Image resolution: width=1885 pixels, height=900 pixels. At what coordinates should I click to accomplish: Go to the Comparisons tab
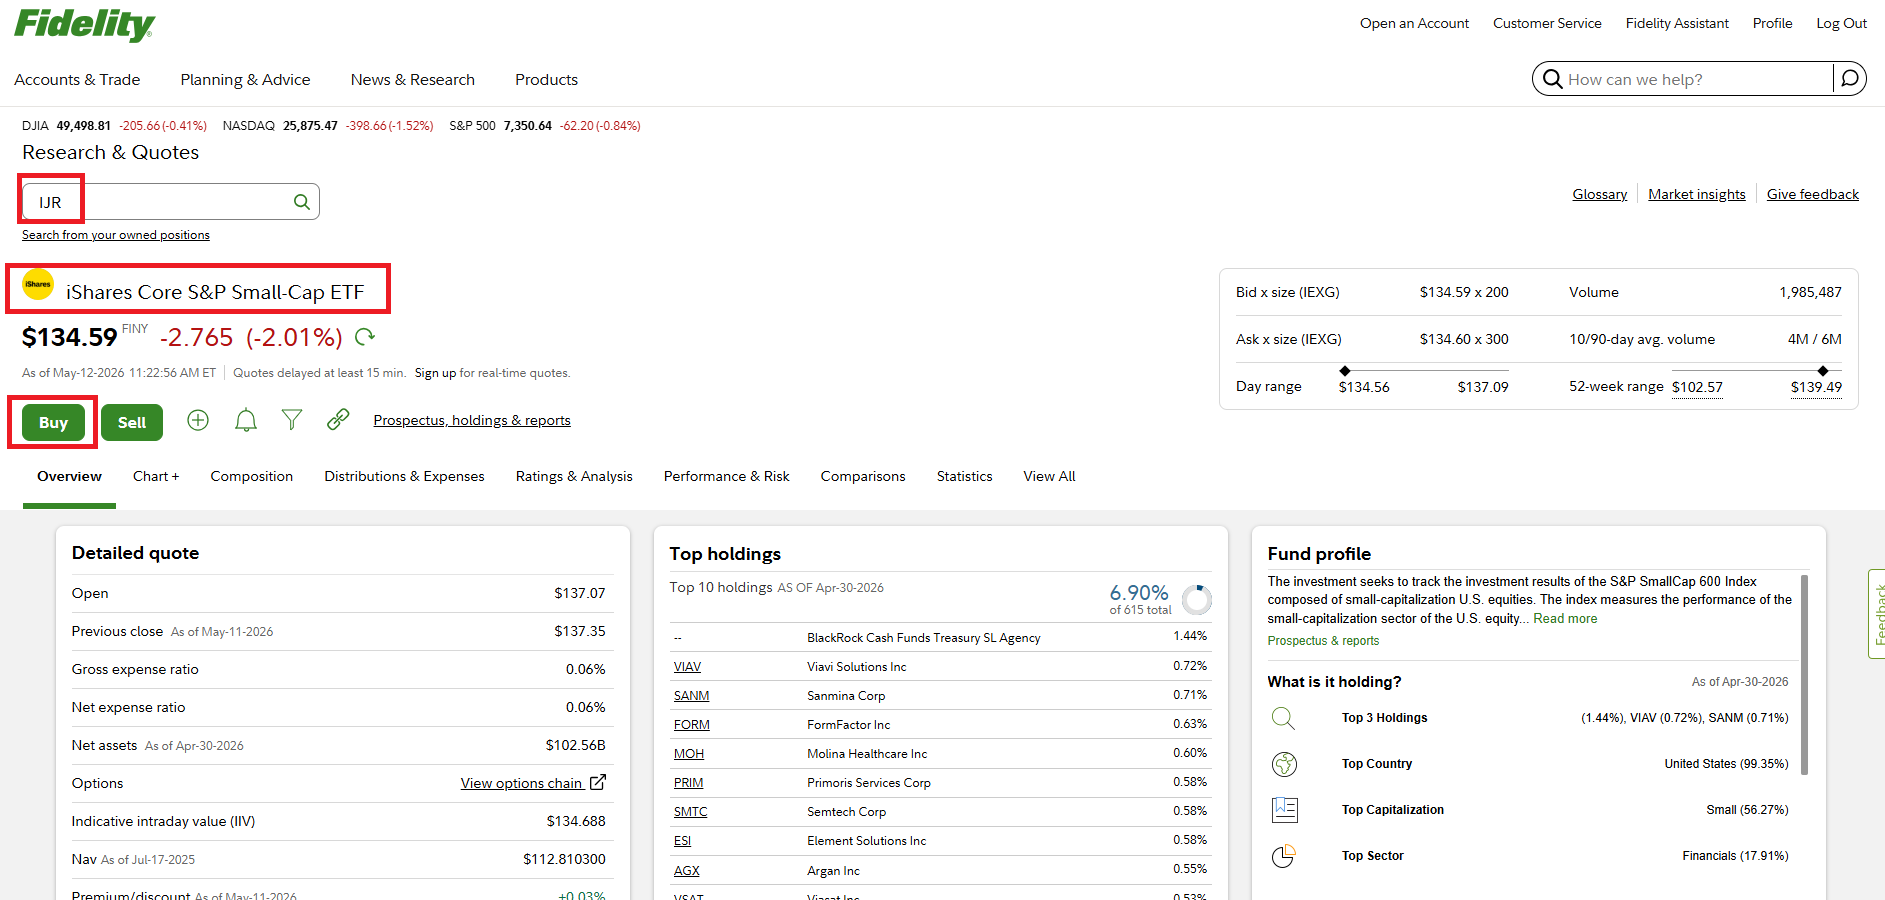point(863,476)
